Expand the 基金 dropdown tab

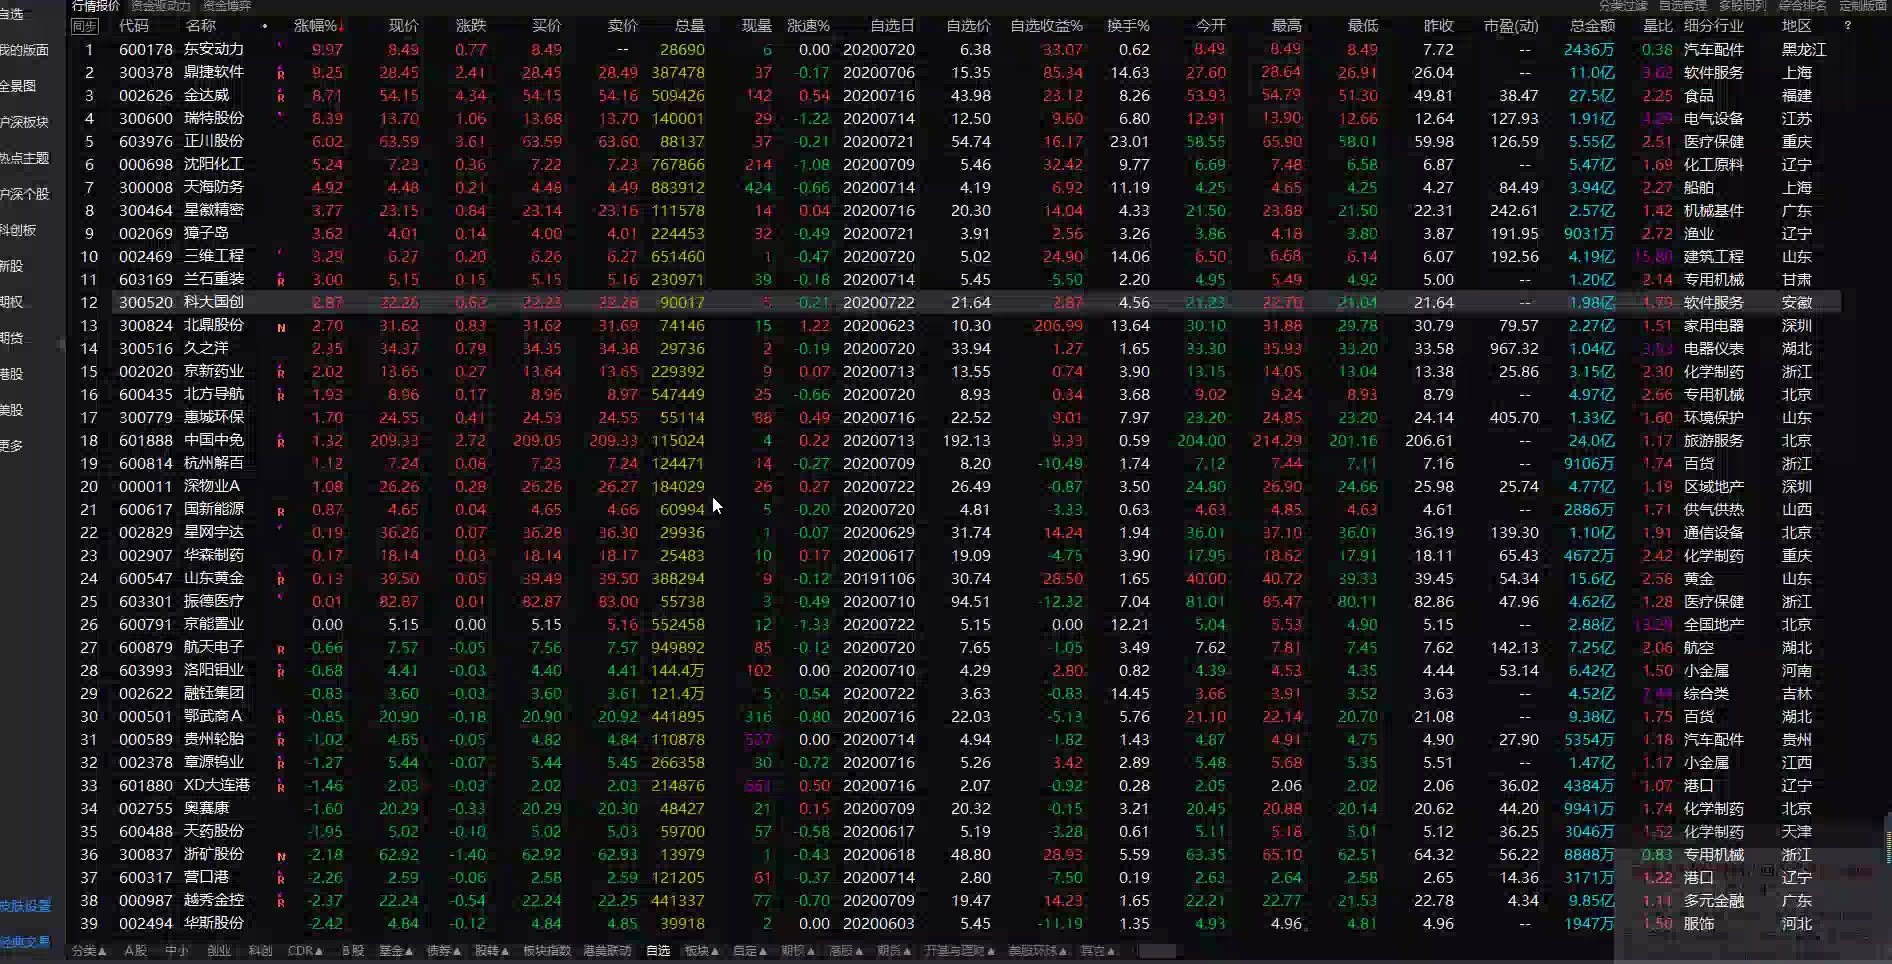coord(396,951)
